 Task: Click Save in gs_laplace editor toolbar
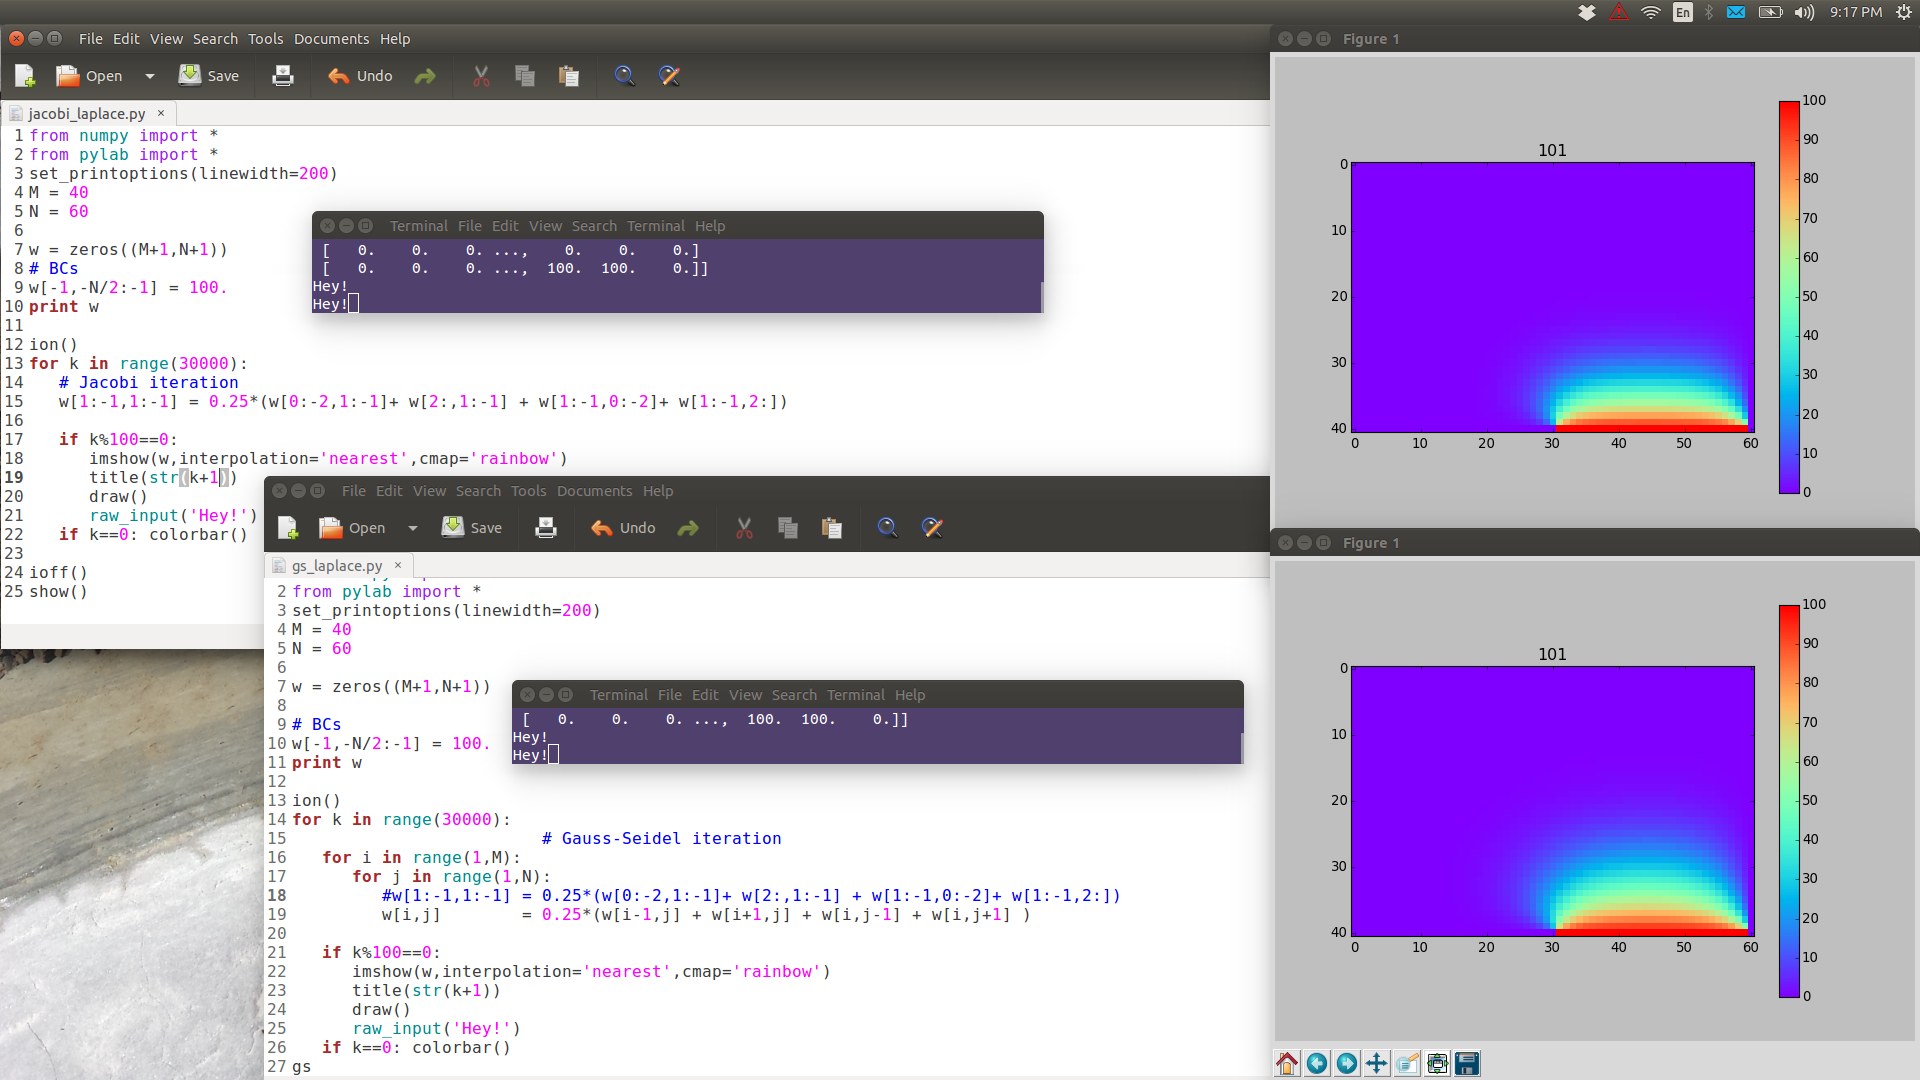(x=472, y=528)
